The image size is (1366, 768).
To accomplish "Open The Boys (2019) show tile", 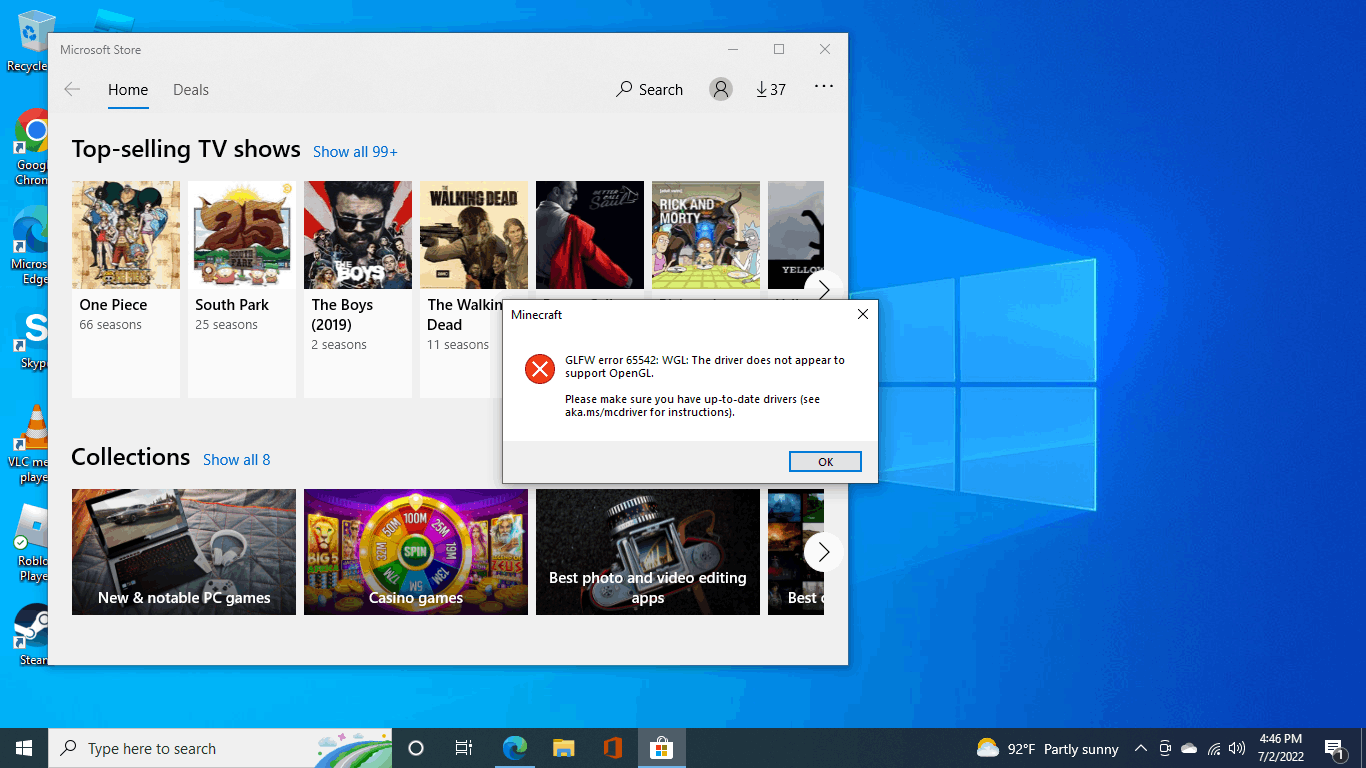I will (x=358, y=289).
